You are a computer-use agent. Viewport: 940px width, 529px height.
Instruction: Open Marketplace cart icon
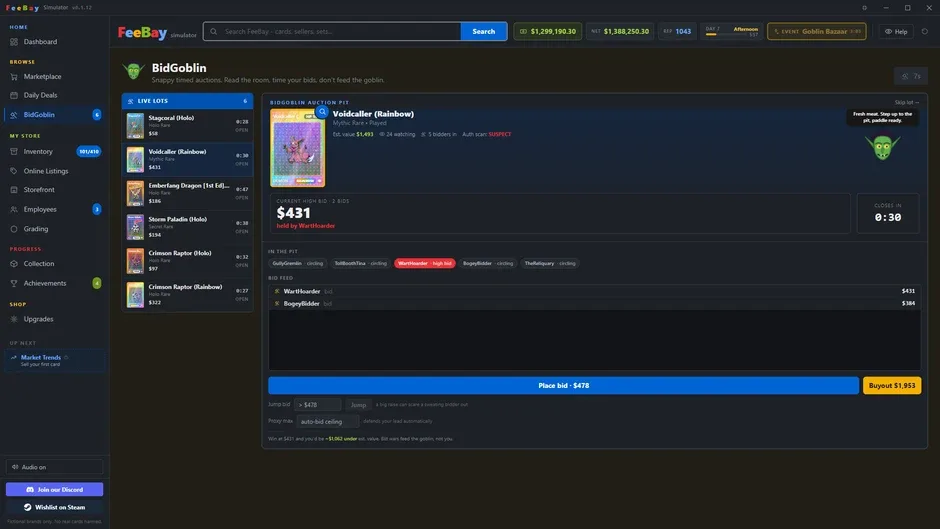[14, 77]
